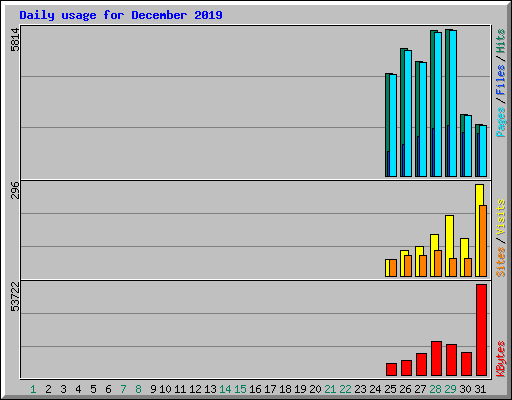Image resolution: width=512 pixels, height=400 pixels.
Task: Click day label 24 on the x-axis
Action: click(375, 389)
